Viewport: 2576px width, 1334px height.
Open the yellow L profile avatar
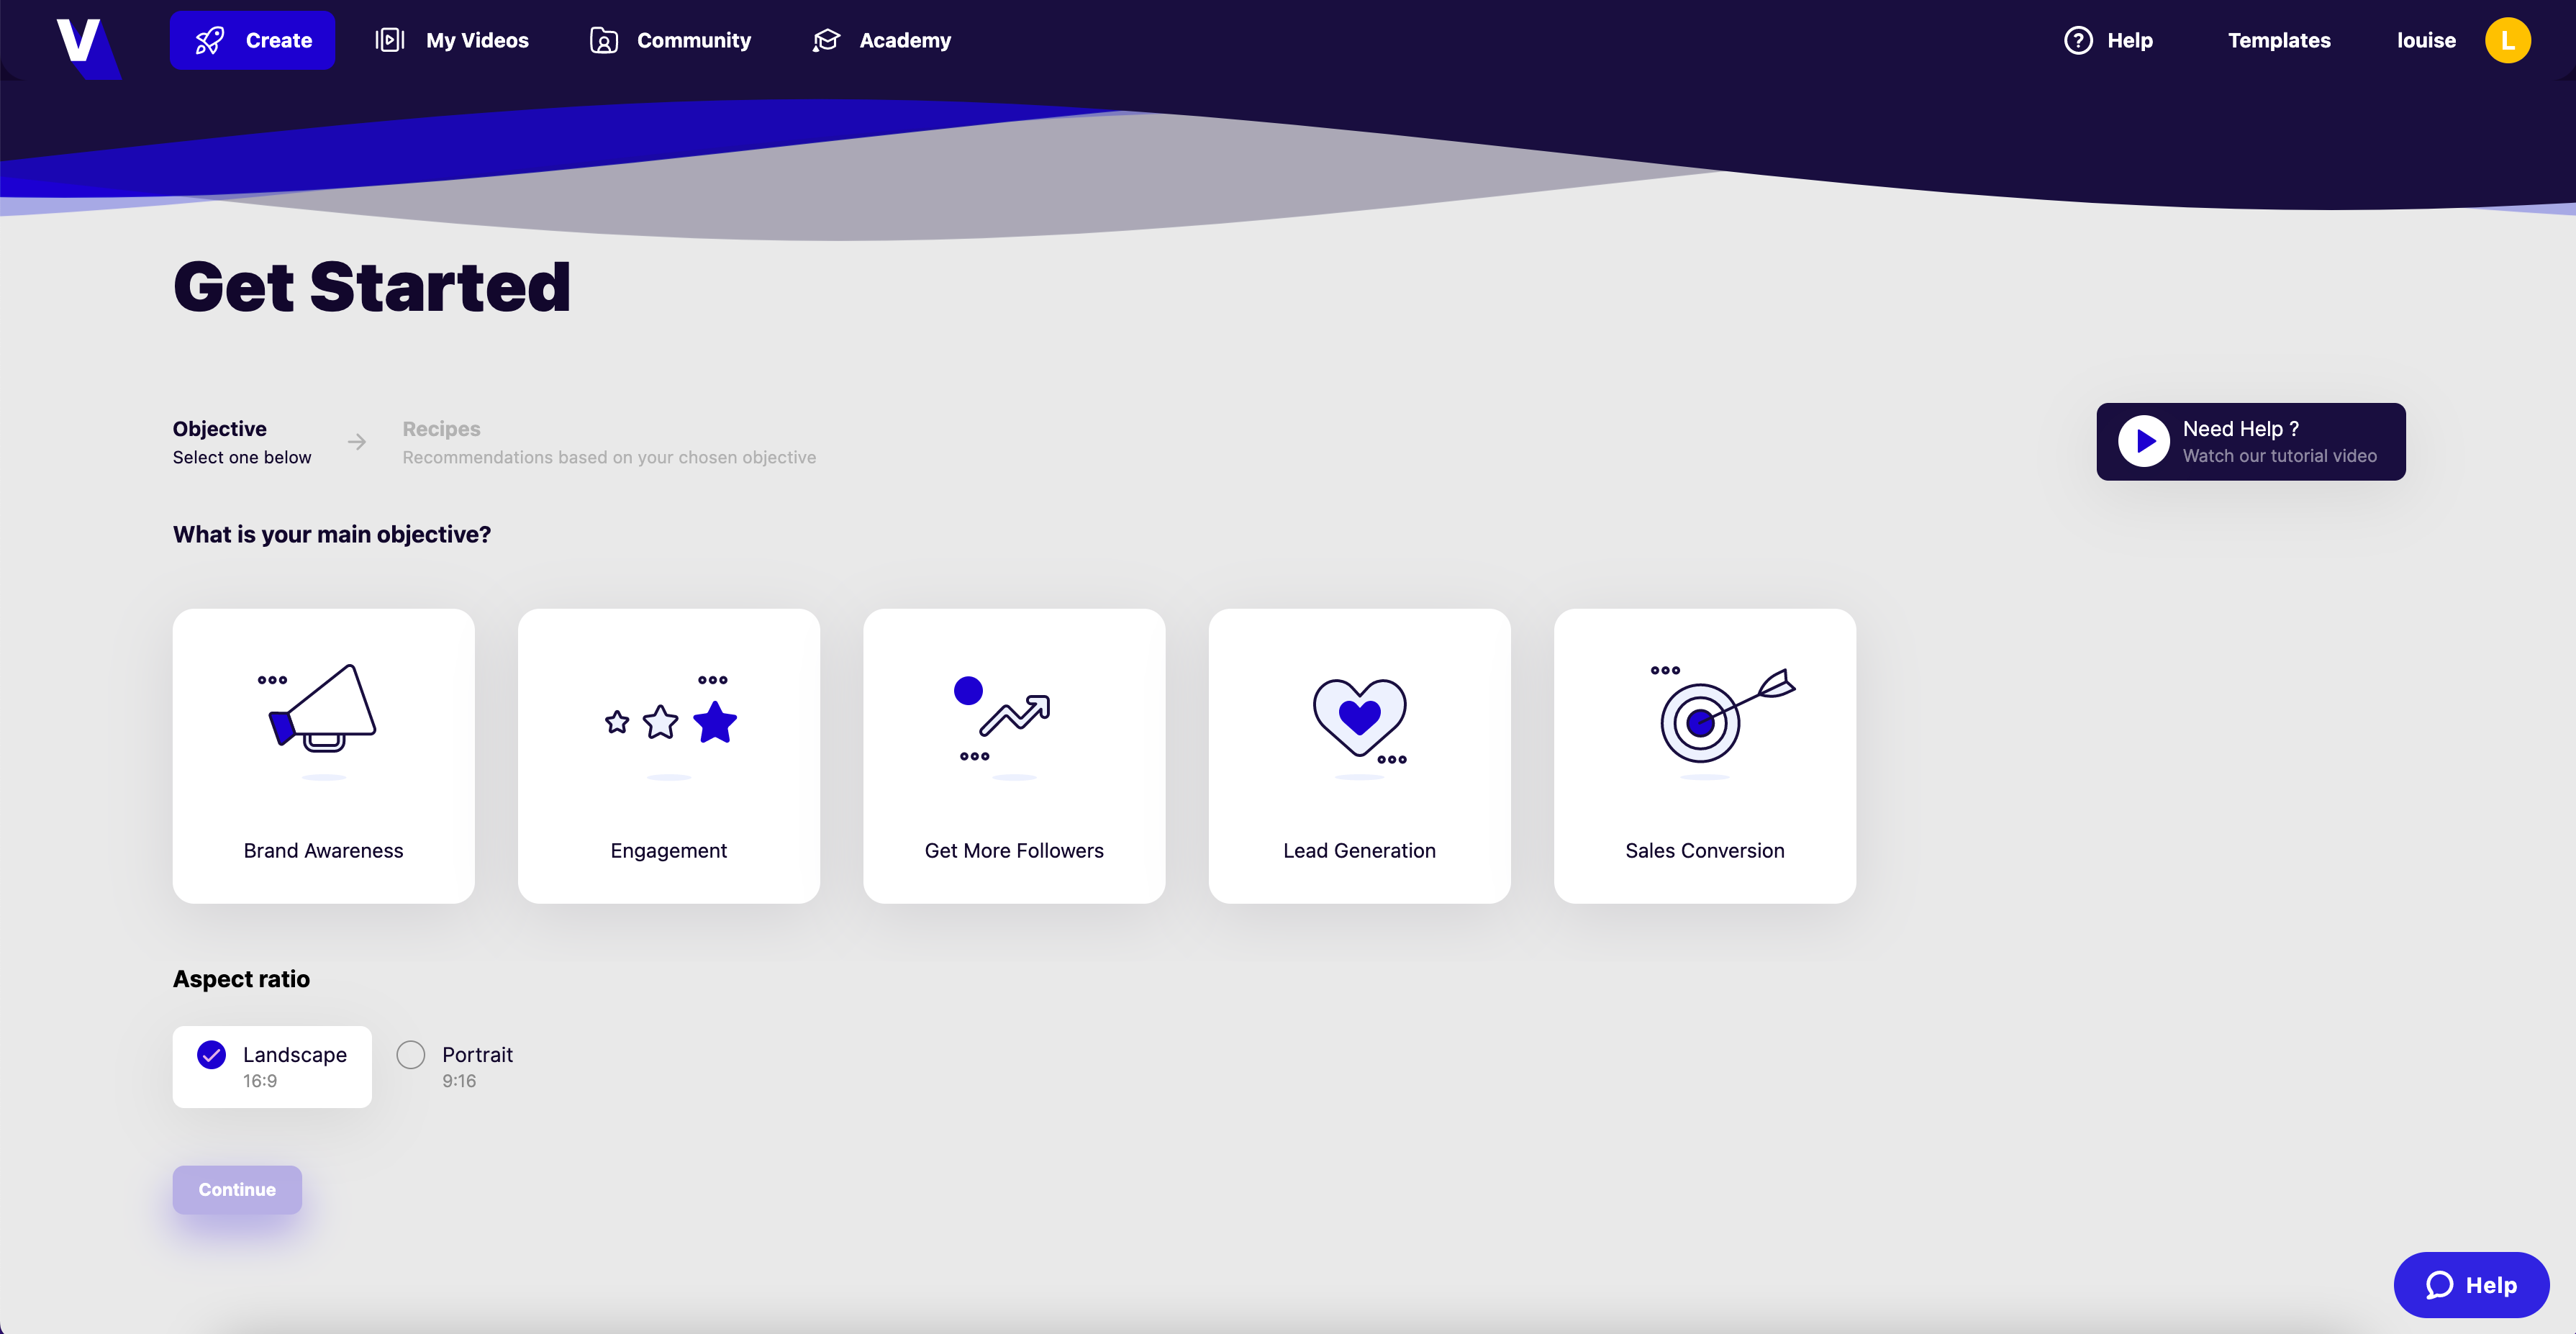[2508, 41]
